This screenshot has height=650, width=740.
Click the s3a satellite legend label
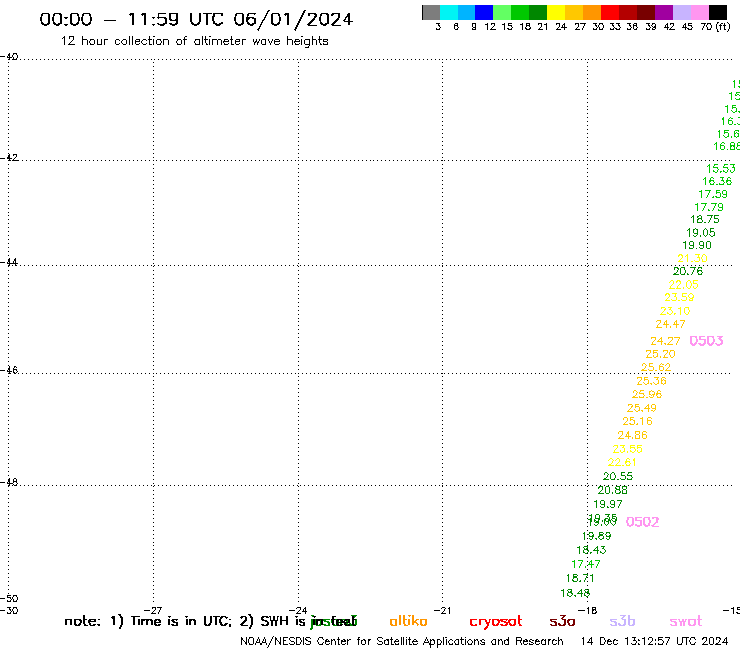click(562, 621)
